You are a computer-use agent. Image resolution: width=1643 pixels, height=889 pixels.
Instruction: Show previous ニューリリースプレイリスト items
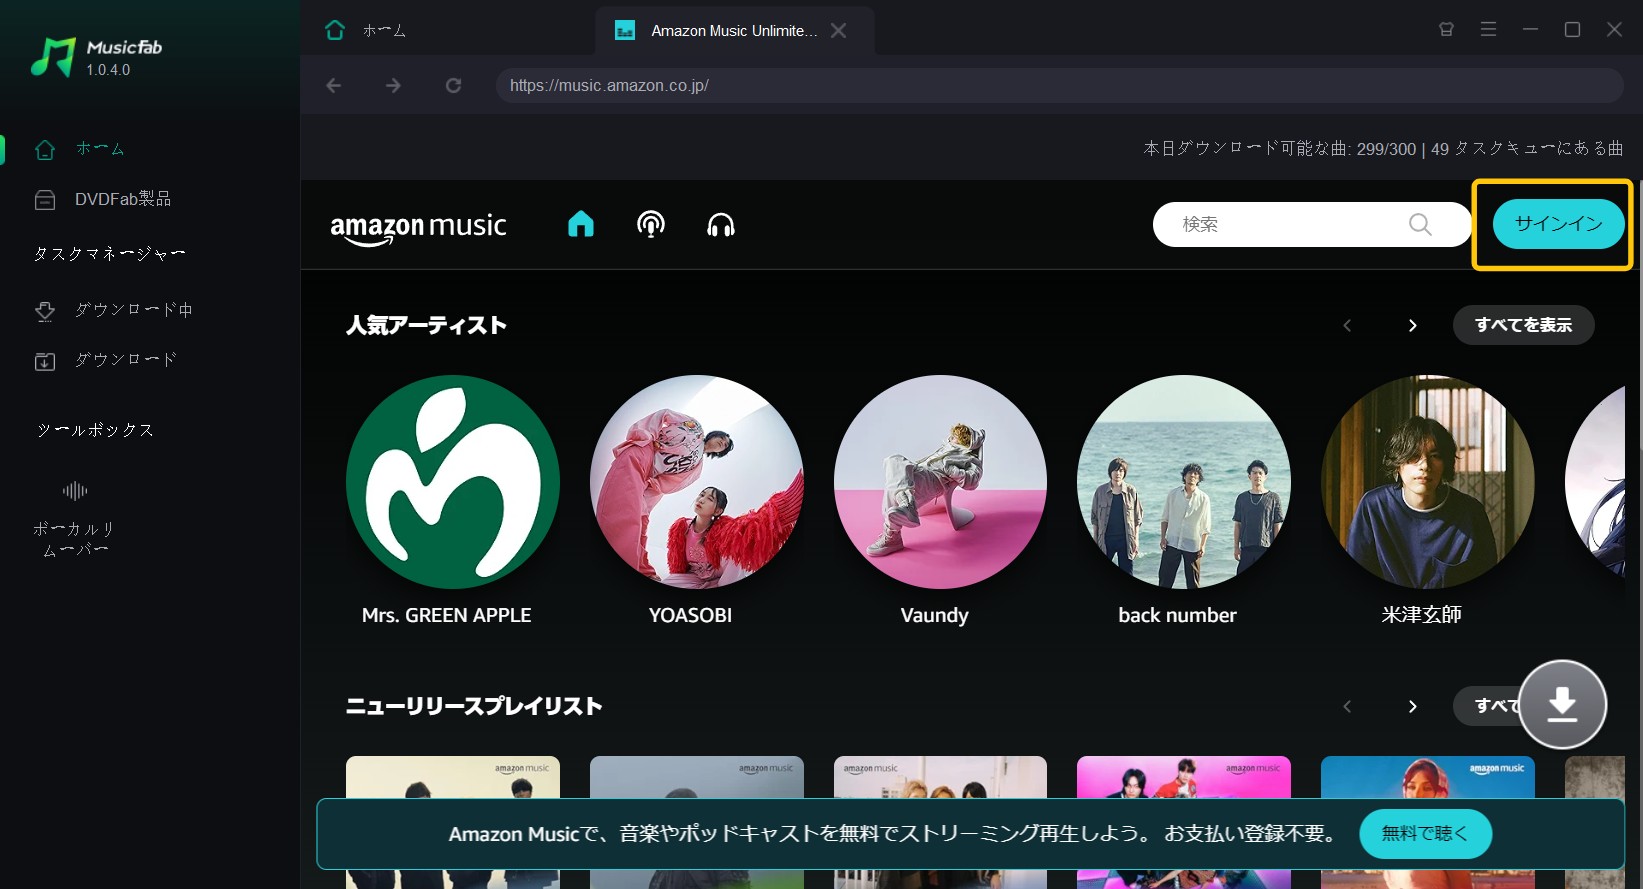(x=1348, y=706)
